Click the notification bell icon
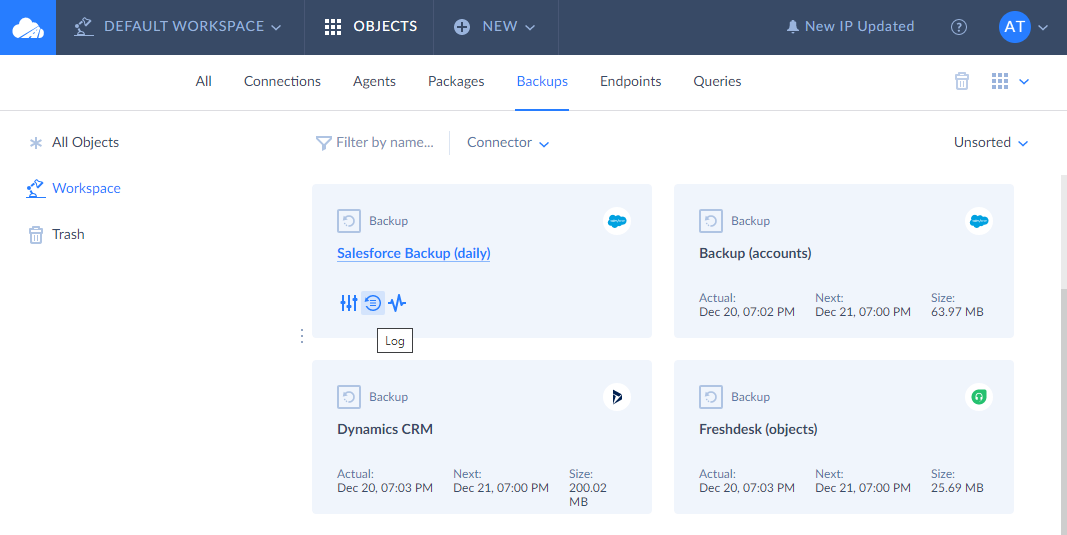Viewport: 1067px width, 535px height. point(793,27)
